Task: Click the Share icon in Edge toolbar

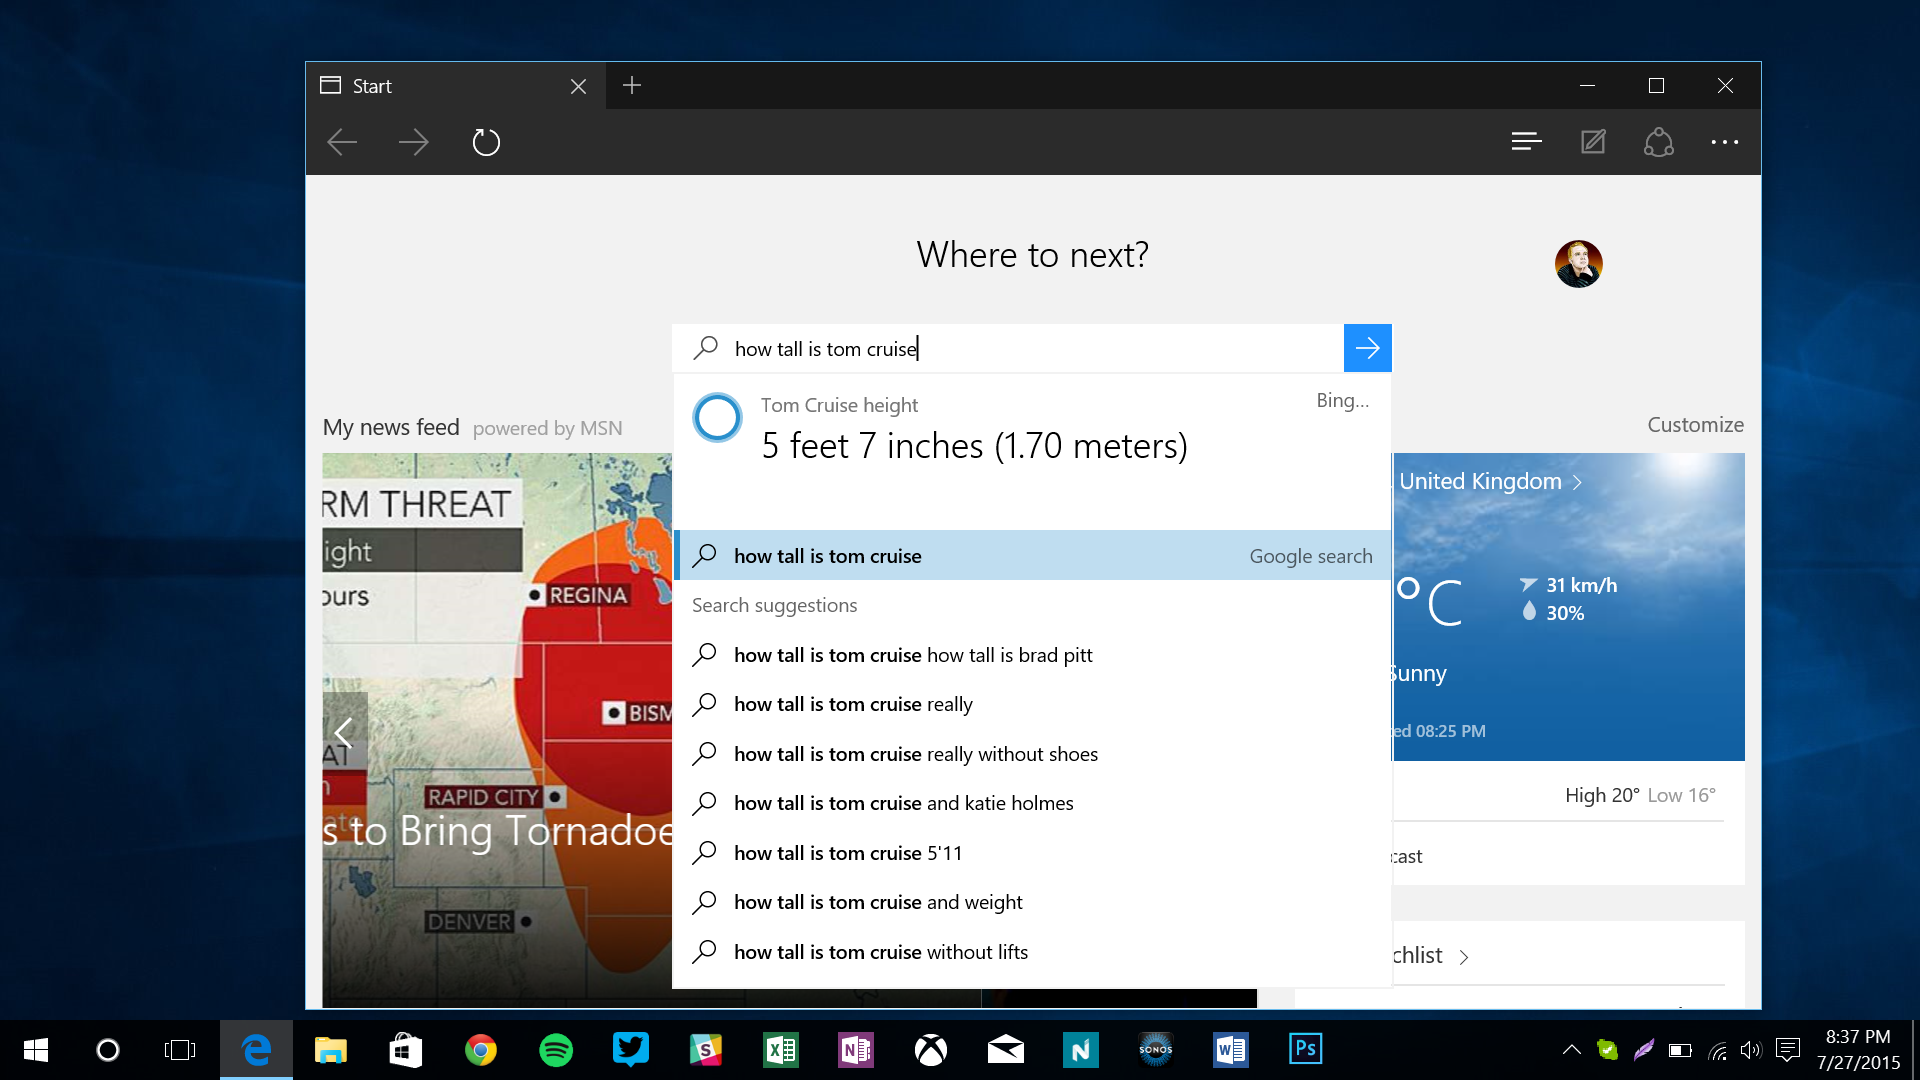Action: pos(1659,142)
